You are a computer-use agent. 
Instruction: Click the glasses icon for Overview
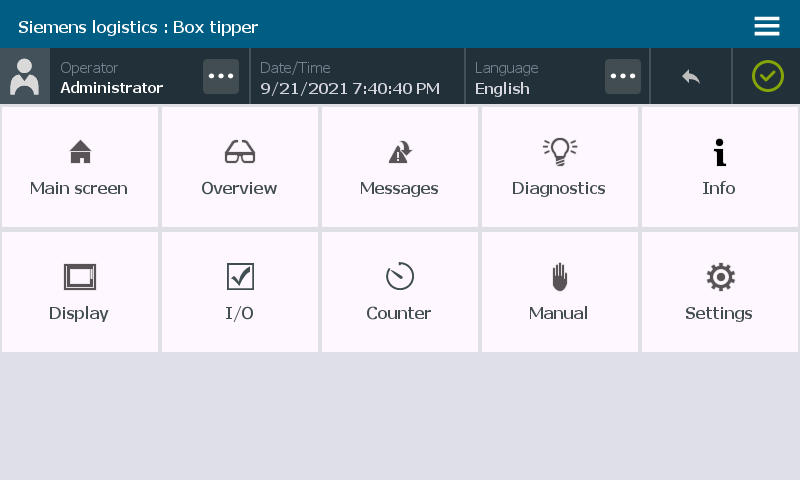(x=240, y=152)
